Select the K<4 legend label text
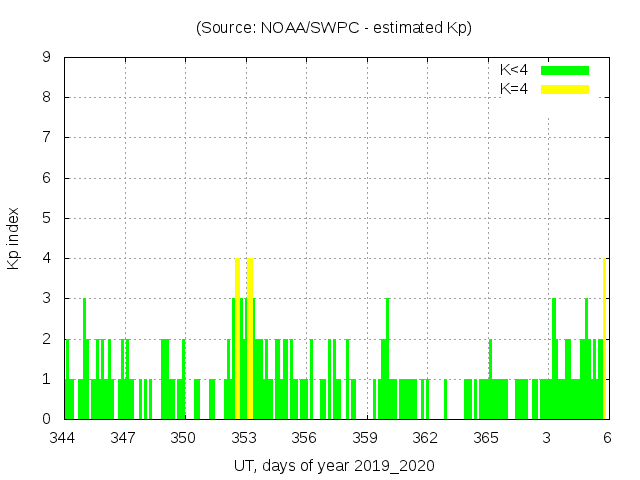 click(514, 70)
